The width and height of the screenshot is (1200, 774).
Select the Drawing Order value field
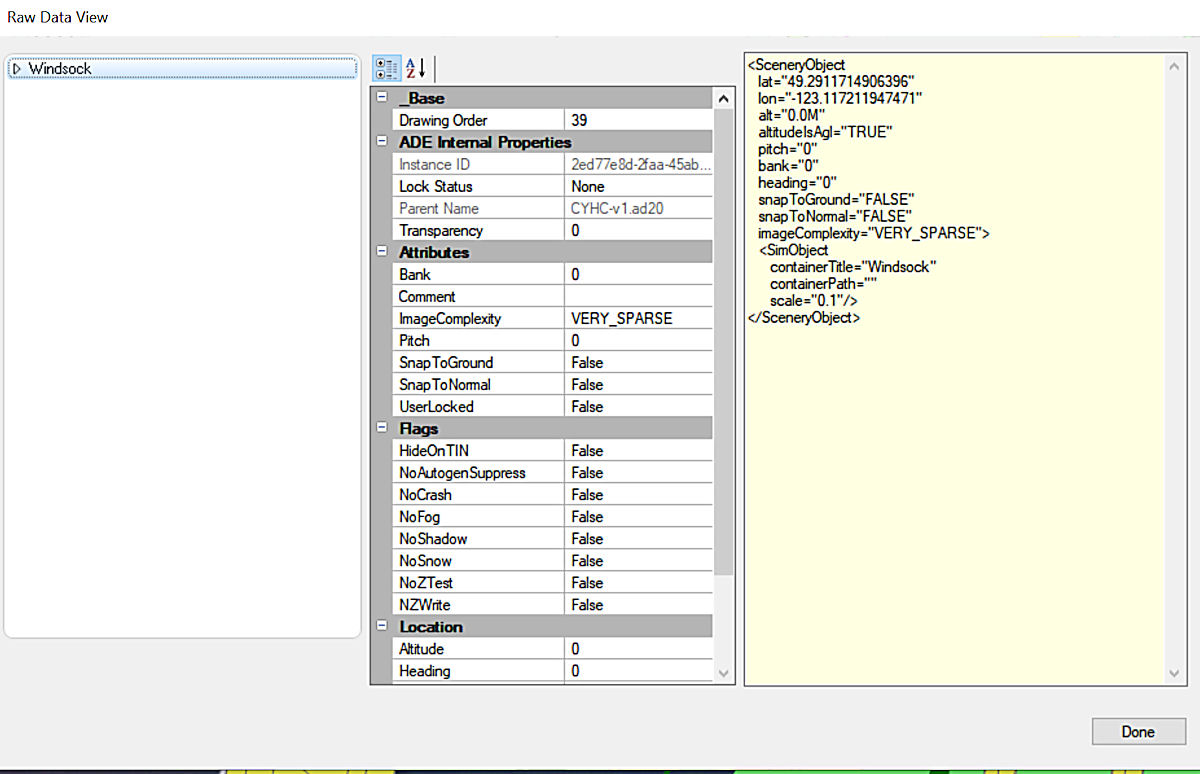[x=638, y=118]
